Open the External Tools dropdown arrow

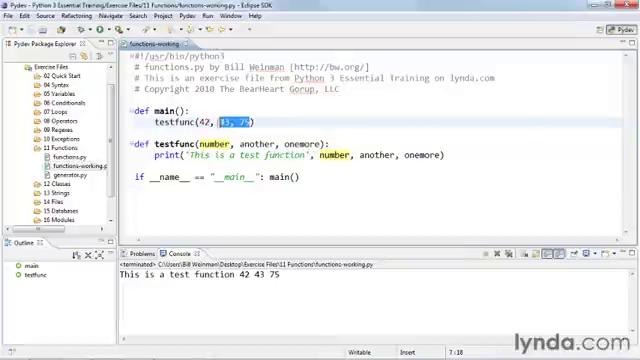[128, 29]
